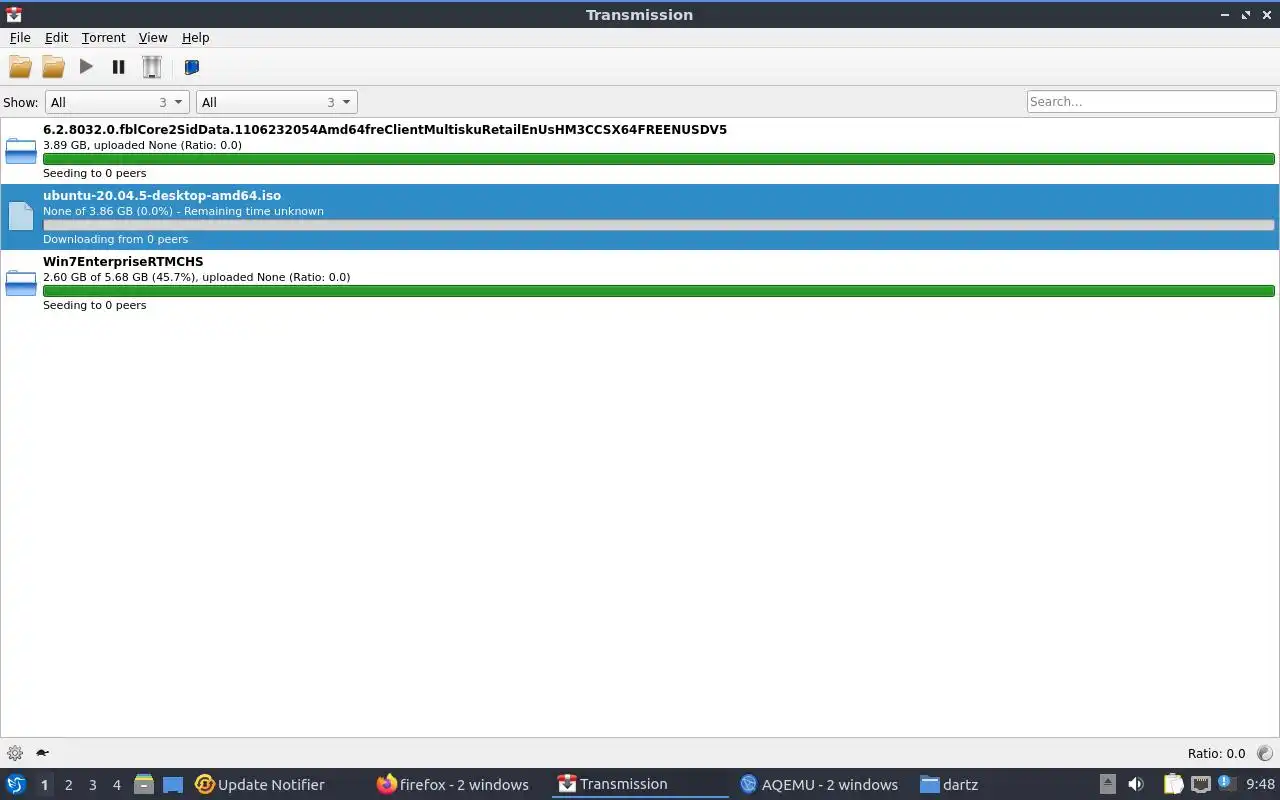The width and height of the screenshot is (1280, 800).
Task: Click the Transmission taskbar entry
Action: click(x=640, y=785)
